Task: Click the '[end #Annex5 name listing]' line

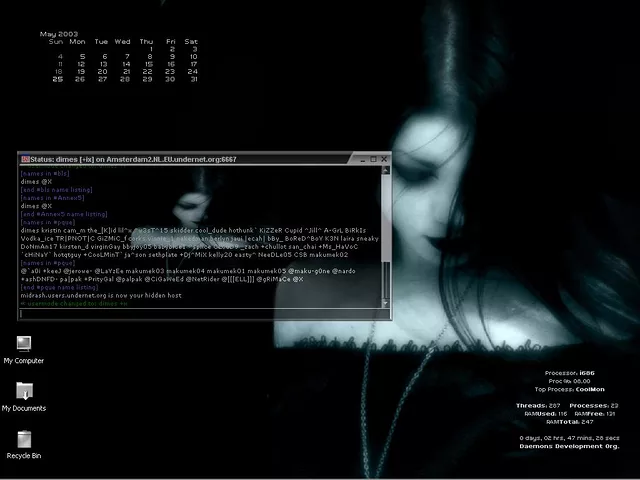Action: 63,213
